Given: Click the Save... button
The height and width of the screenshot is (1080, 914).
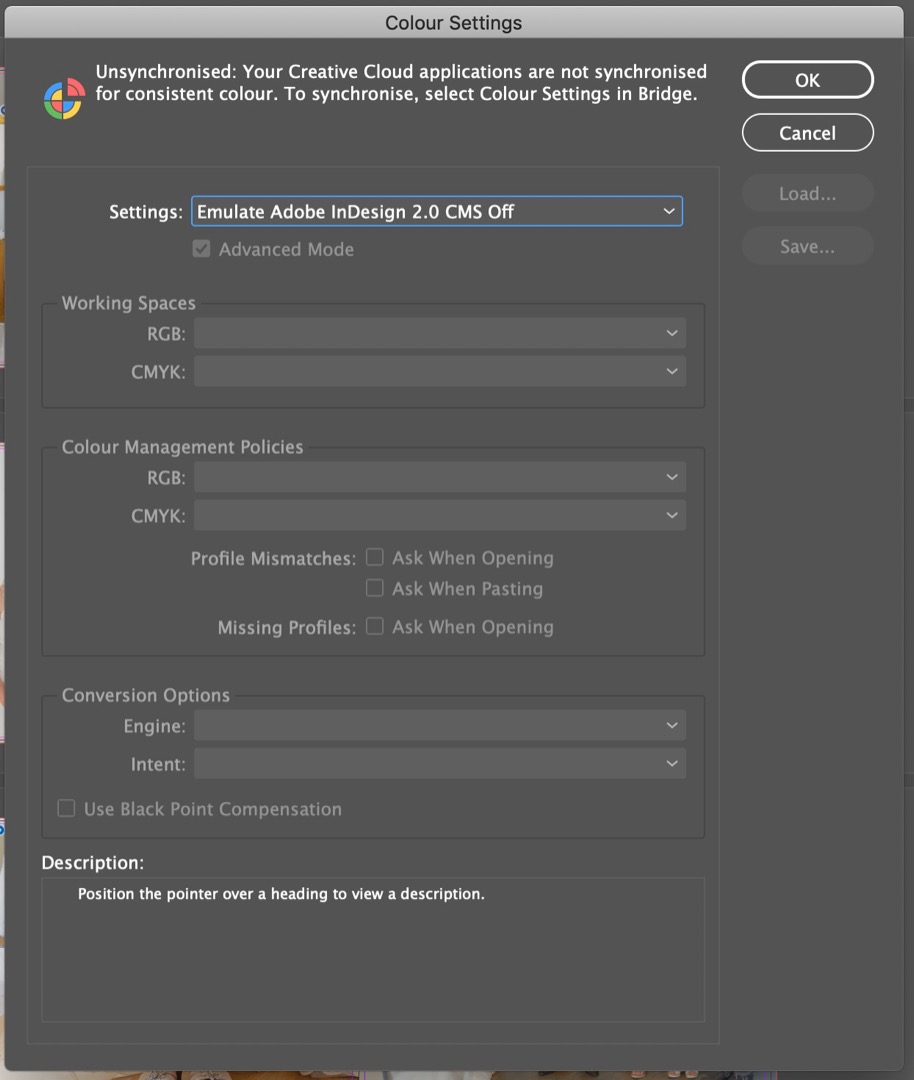Looking at the screenshot, I should (x=807, y=246).
